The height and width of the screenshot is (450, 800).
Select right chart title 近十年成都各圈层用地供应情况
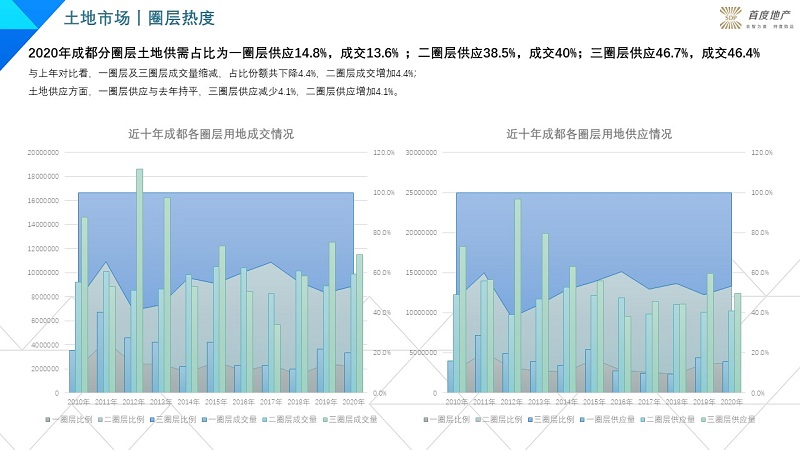coord(588,134)
